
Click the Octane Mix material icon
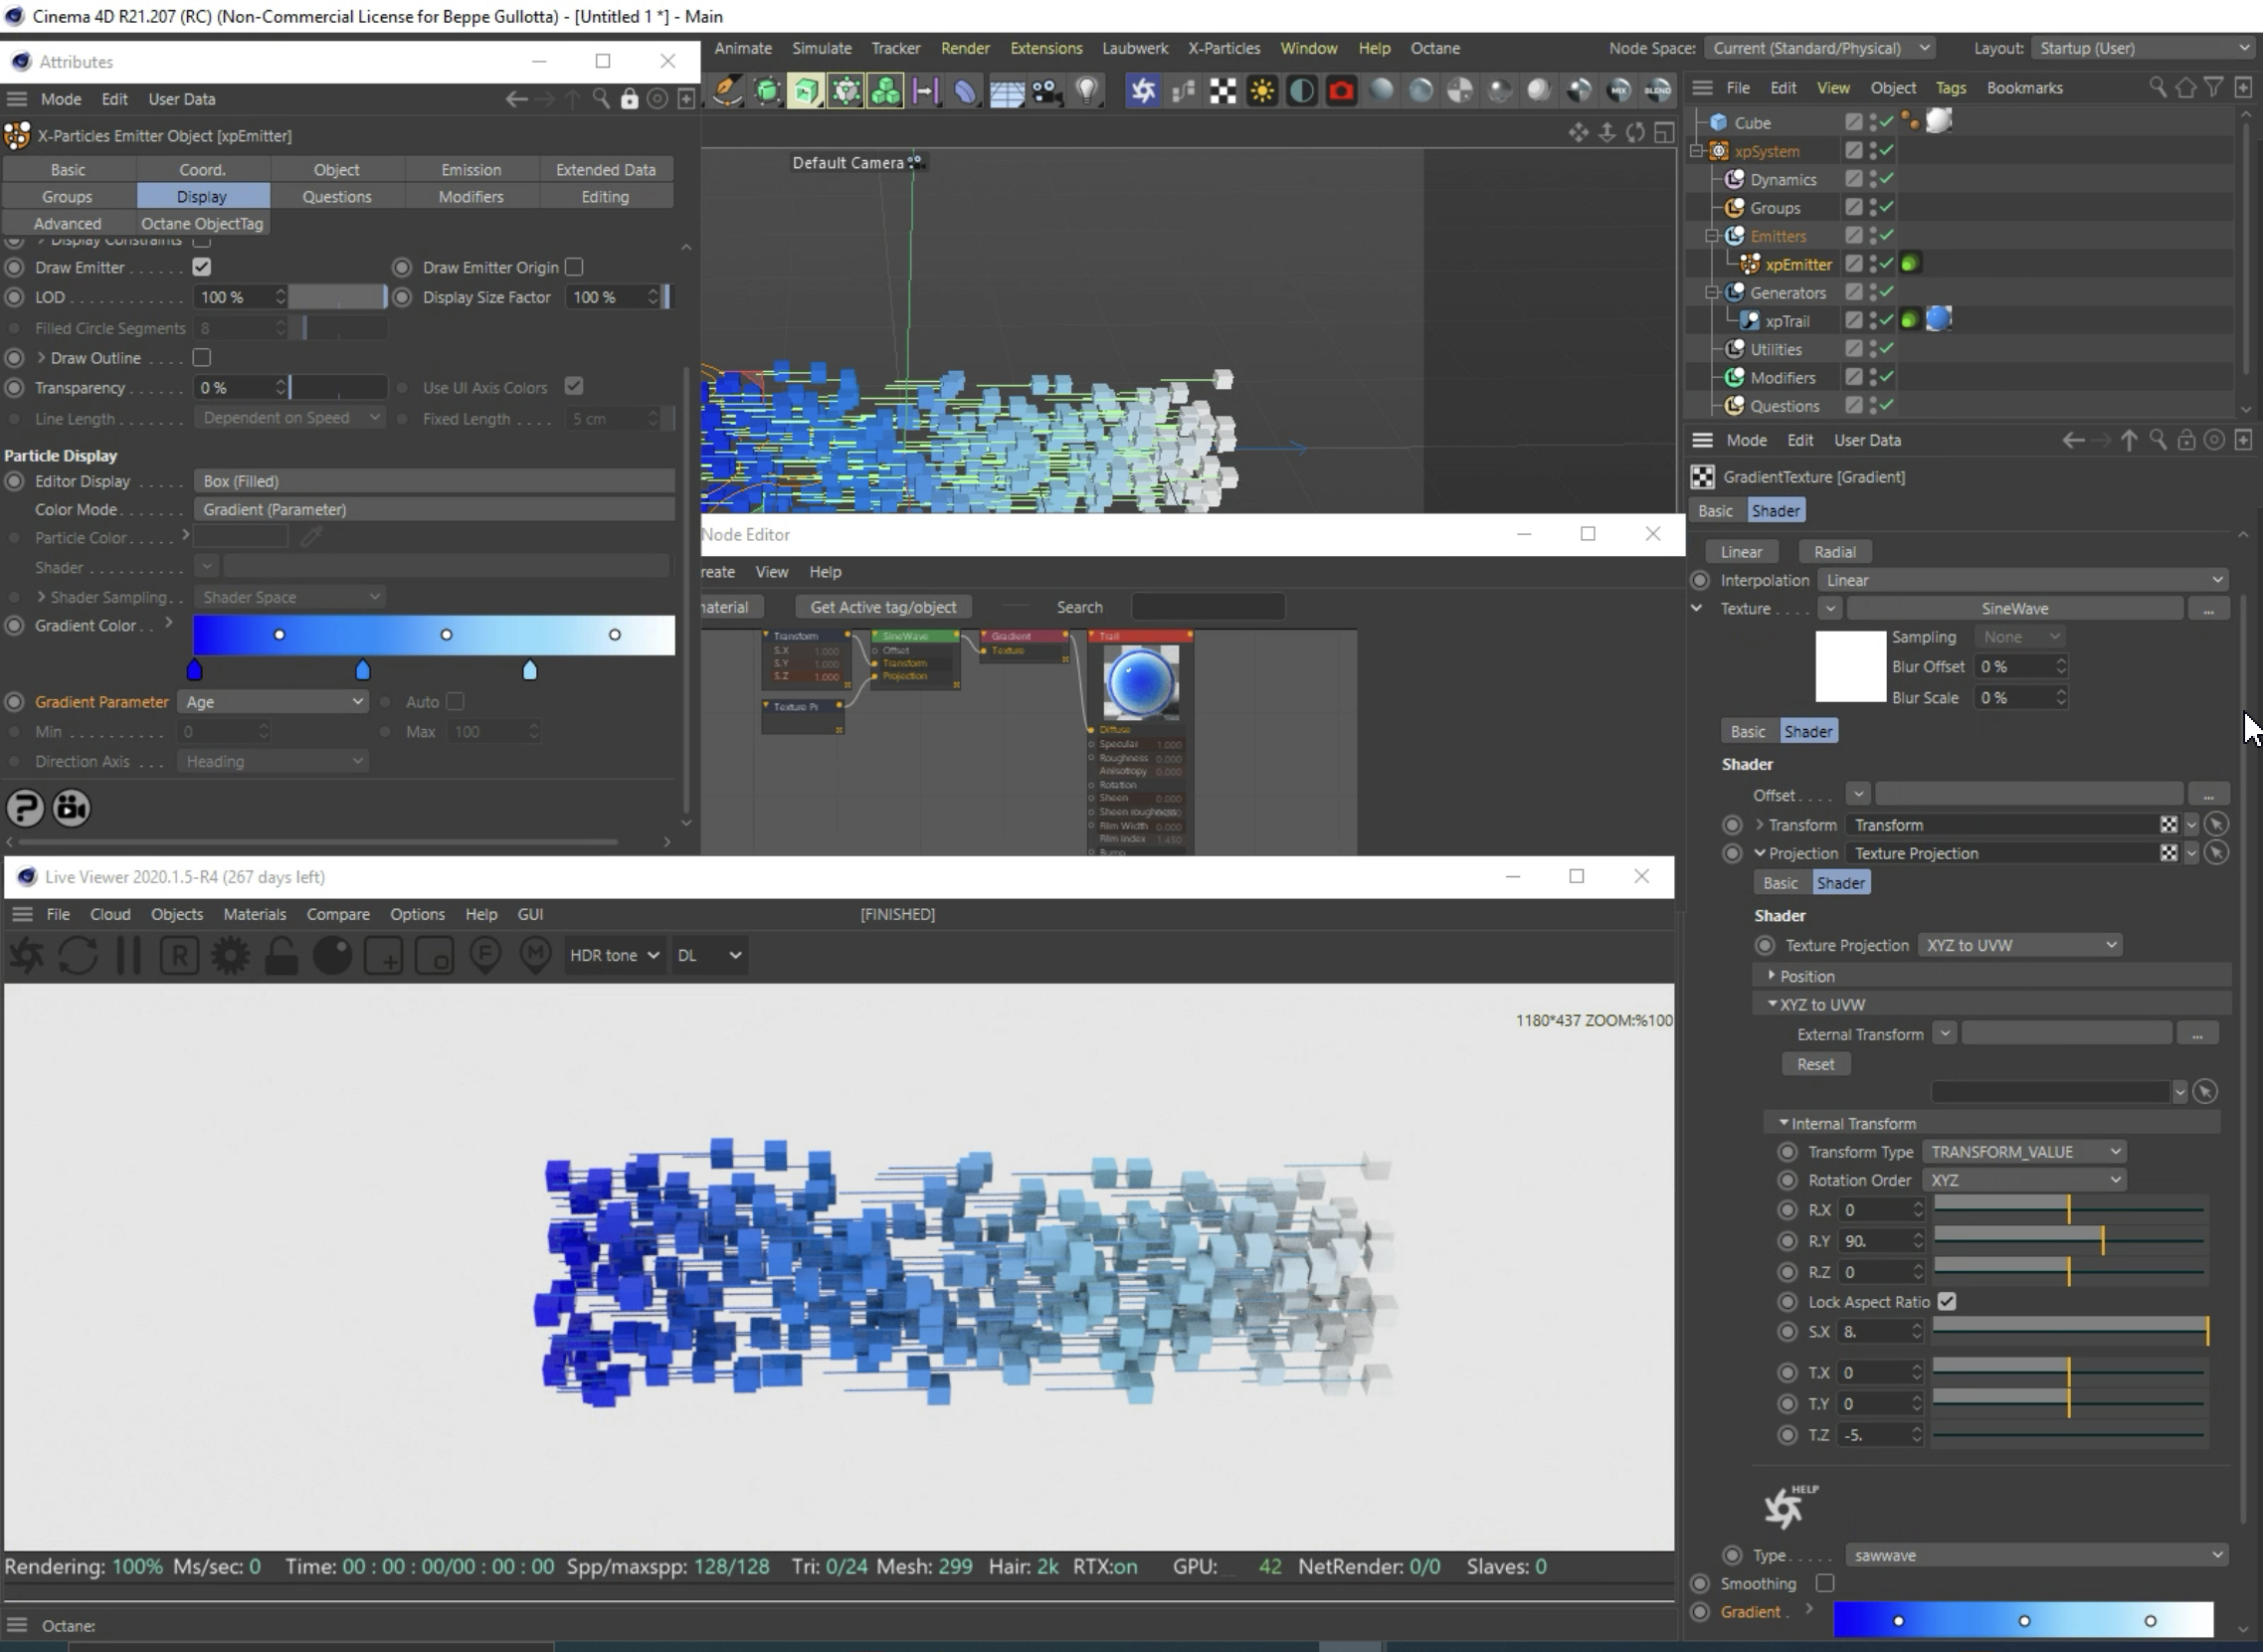tap(1618, 91)
